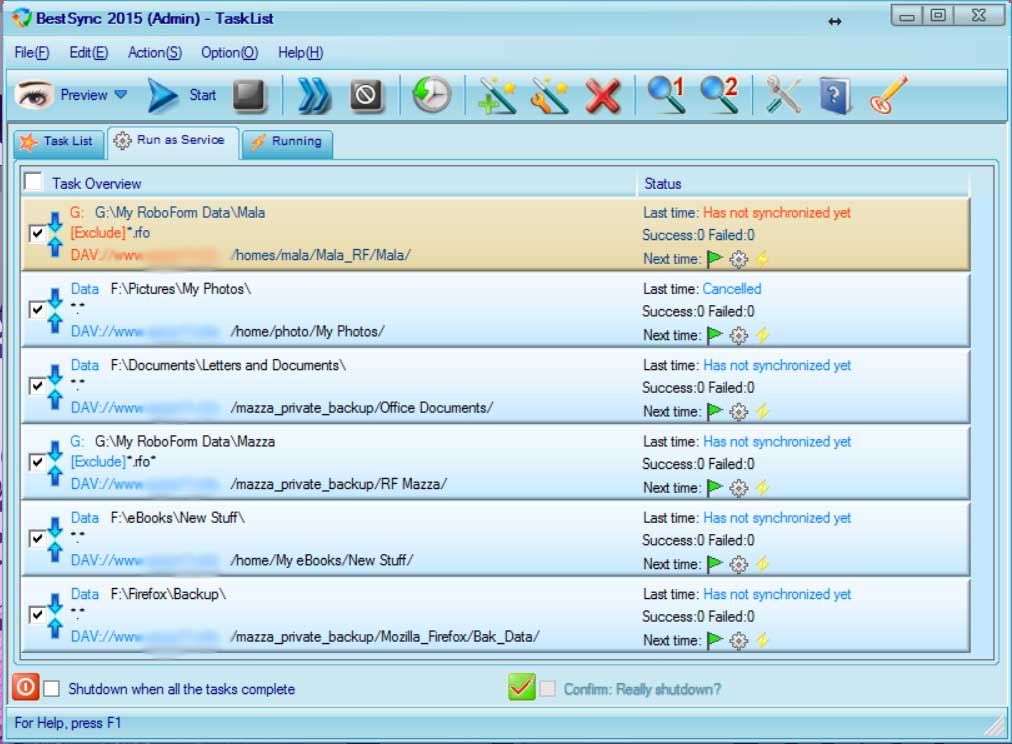The height and width of the screenshot is (744, 1012).
Task: Click green flag in Firefox Backup row
Action: (714, 640)
